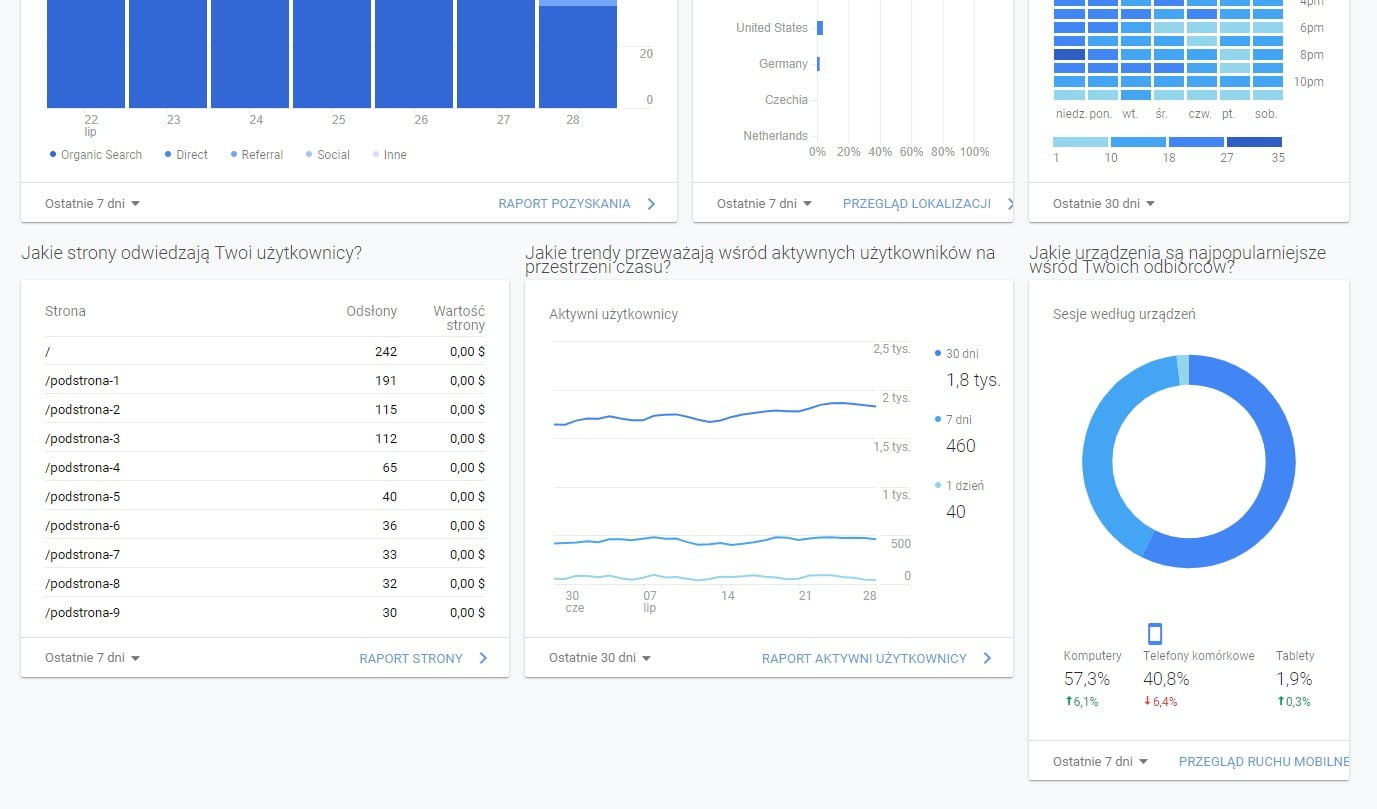This screenshot has width=1377, height=809.
Task: Click the 30 dni legend marker
Action: click(x=938, y=354)
